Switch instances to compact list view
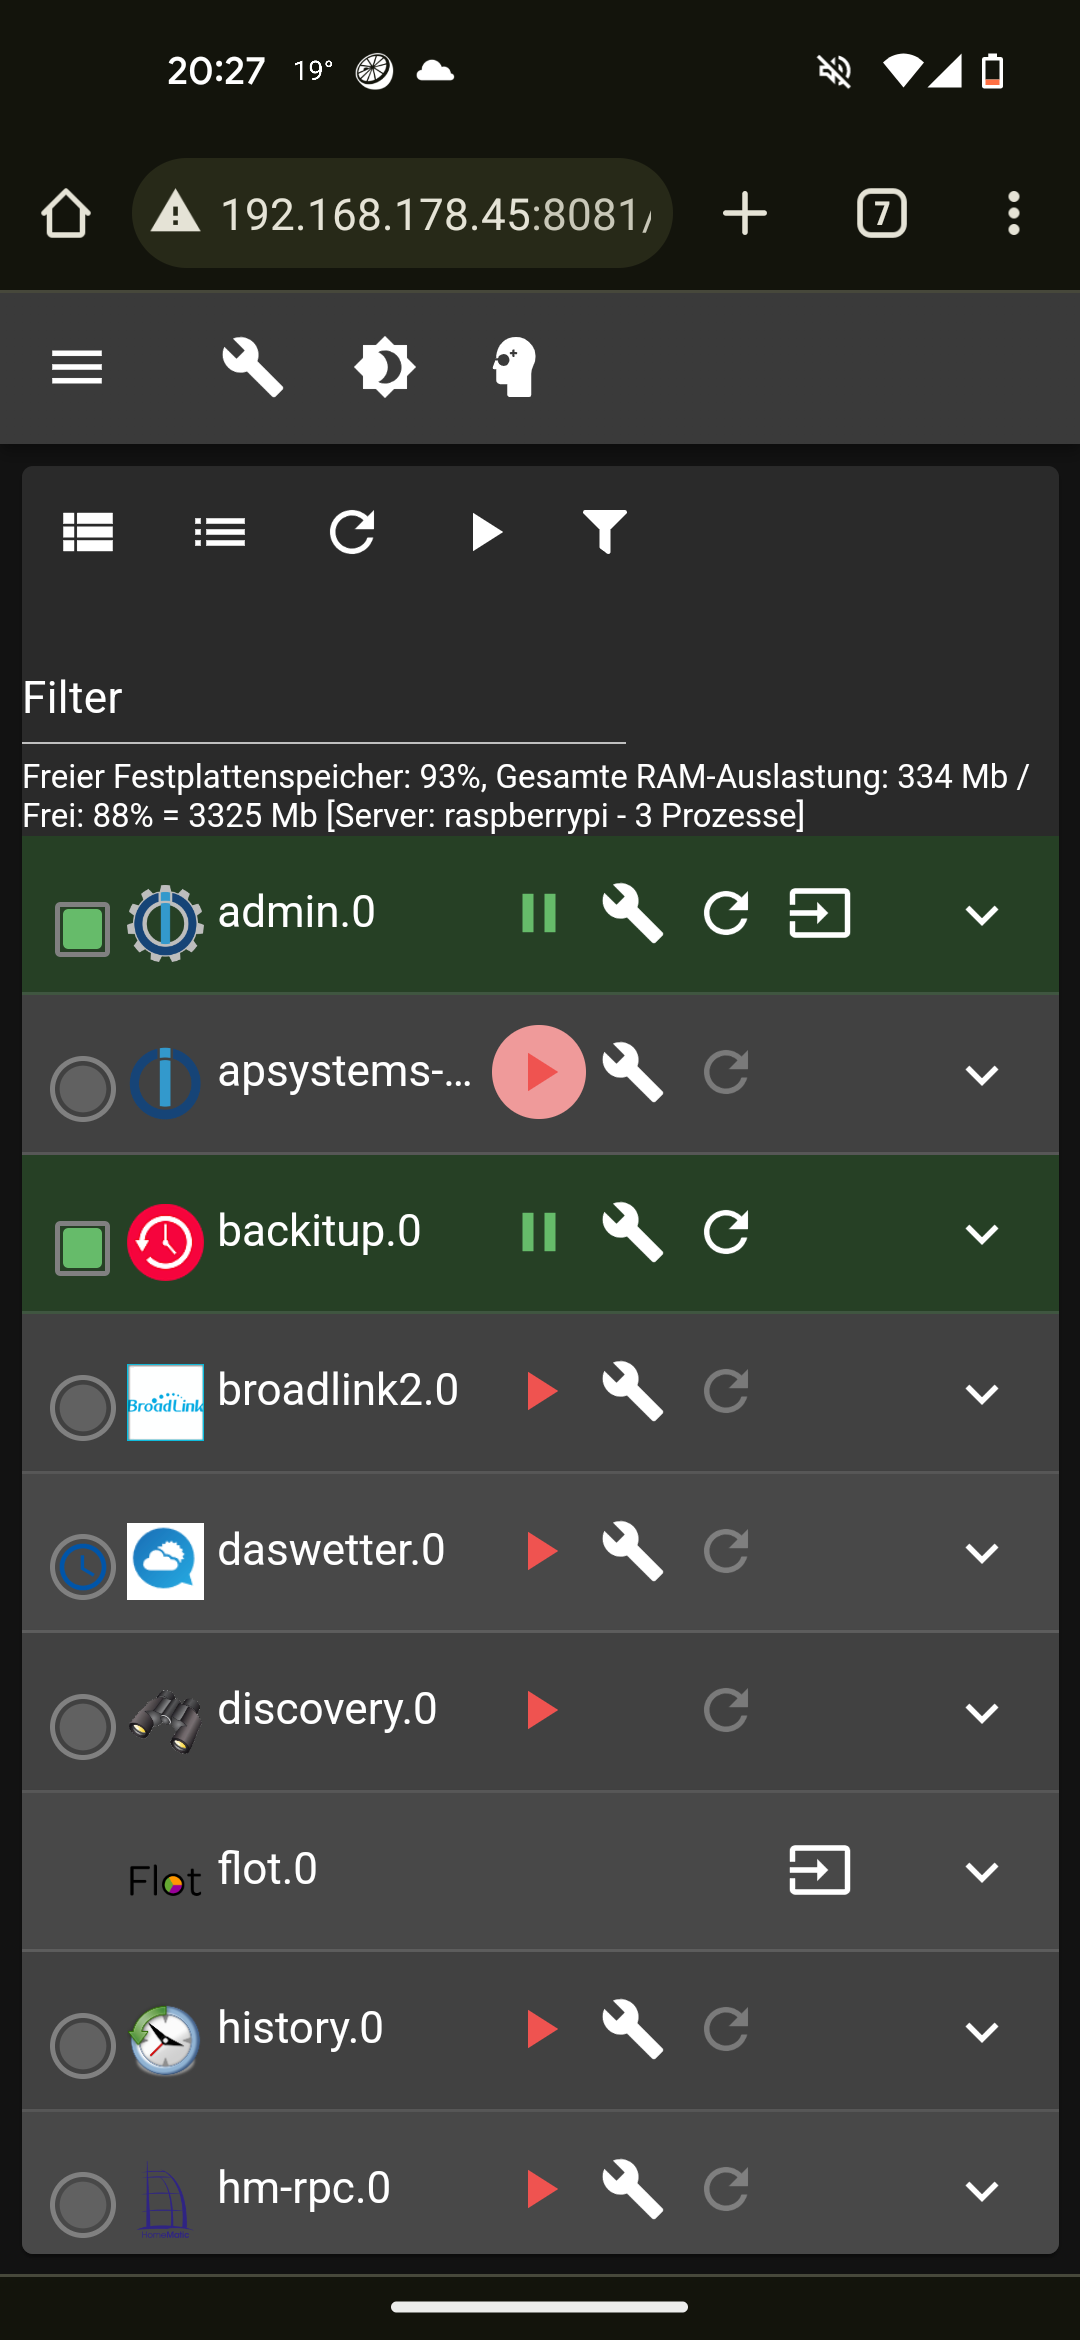Viewport: 1080px width, 2340px height. tap(220, 532)
